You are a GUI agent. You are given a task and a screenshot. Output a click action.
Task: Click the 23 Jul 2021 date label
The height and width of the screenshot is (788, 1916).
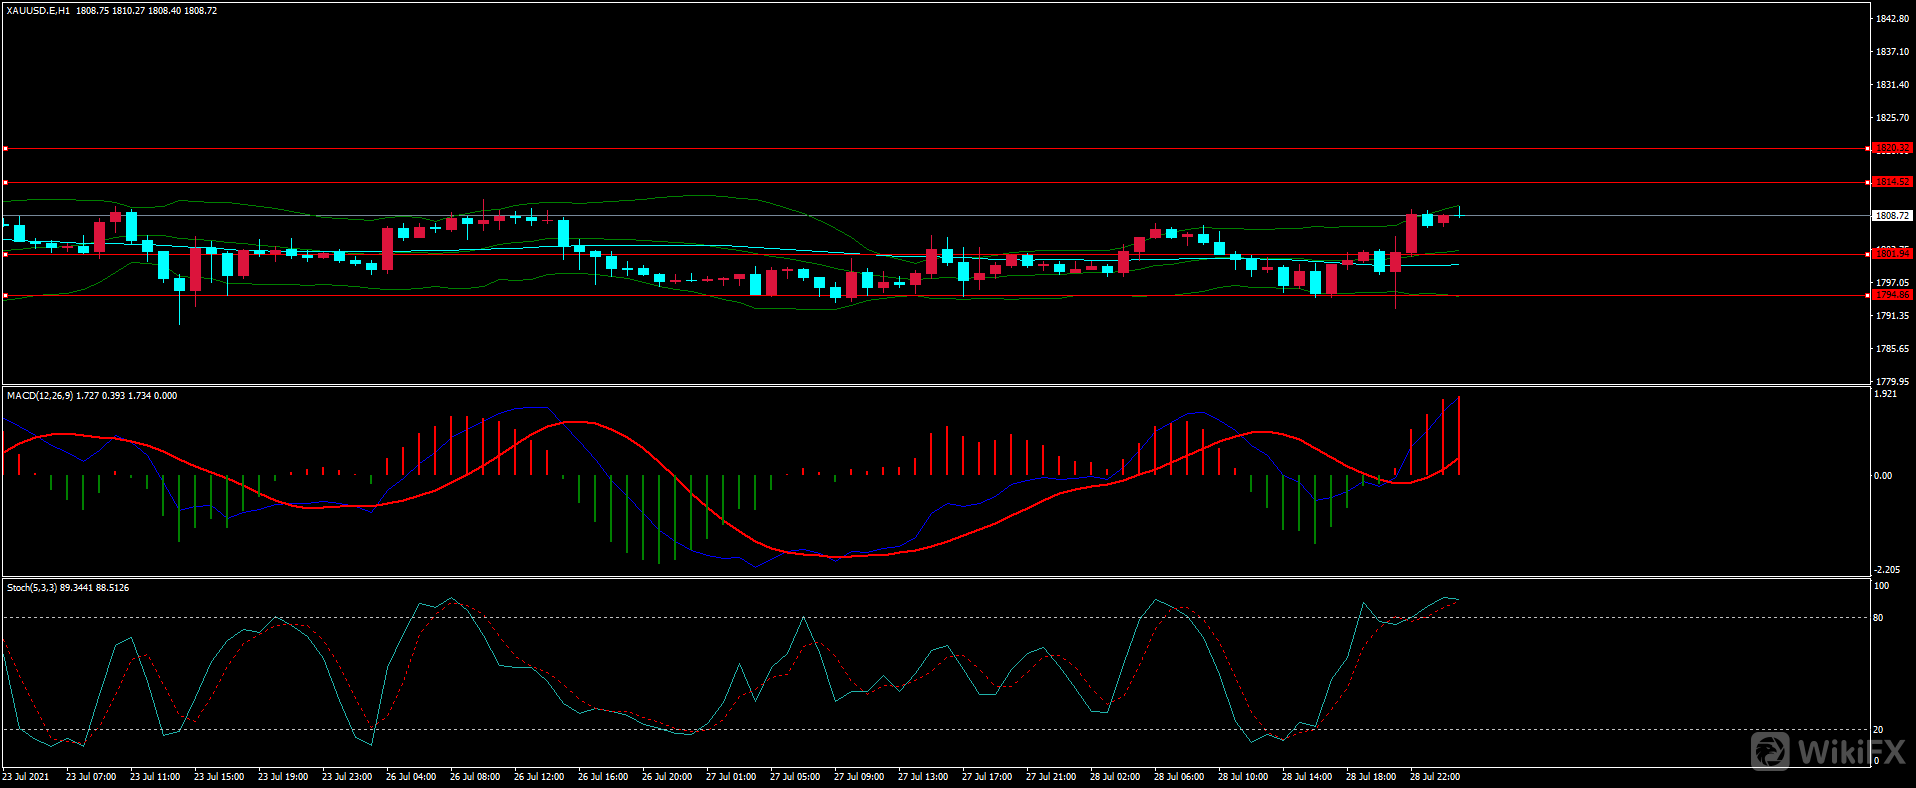click(x=26, y=777)
